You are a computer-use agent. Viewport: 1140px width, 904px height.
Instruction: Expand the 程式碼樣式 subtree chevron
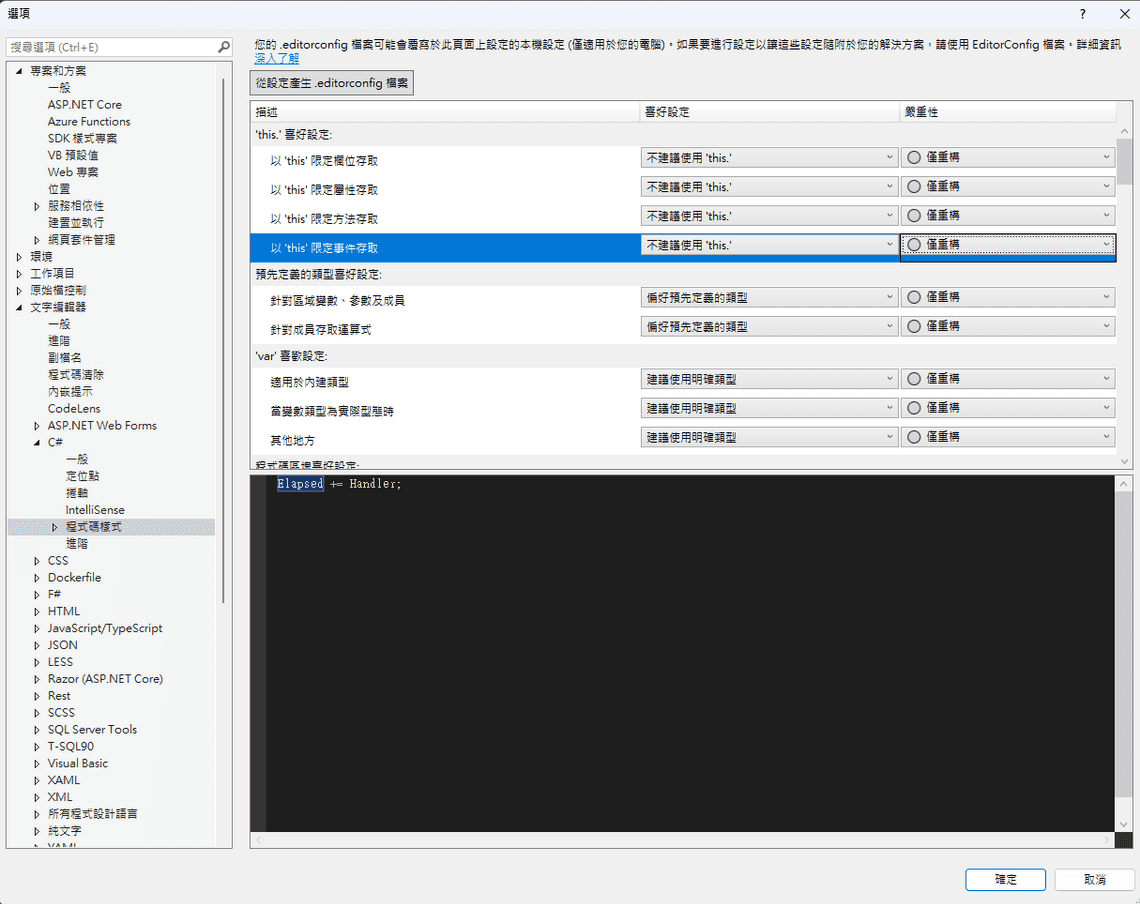(x=55, y=526)
